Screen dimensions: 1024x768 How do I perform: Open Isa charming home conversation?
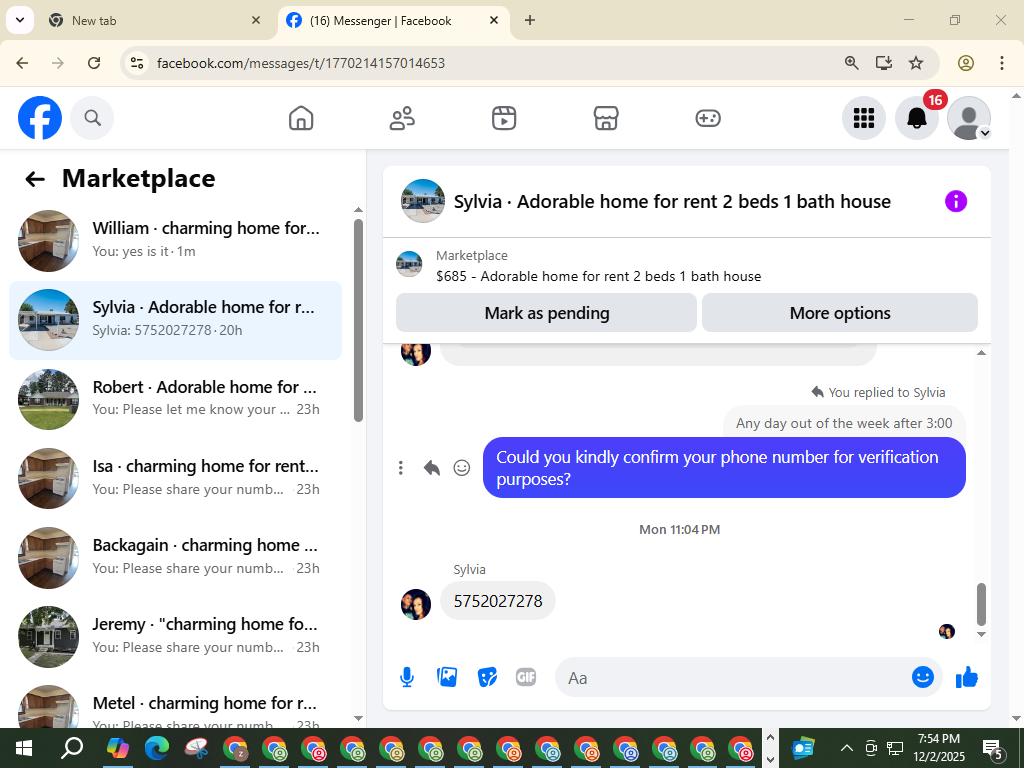coord(175,478)
